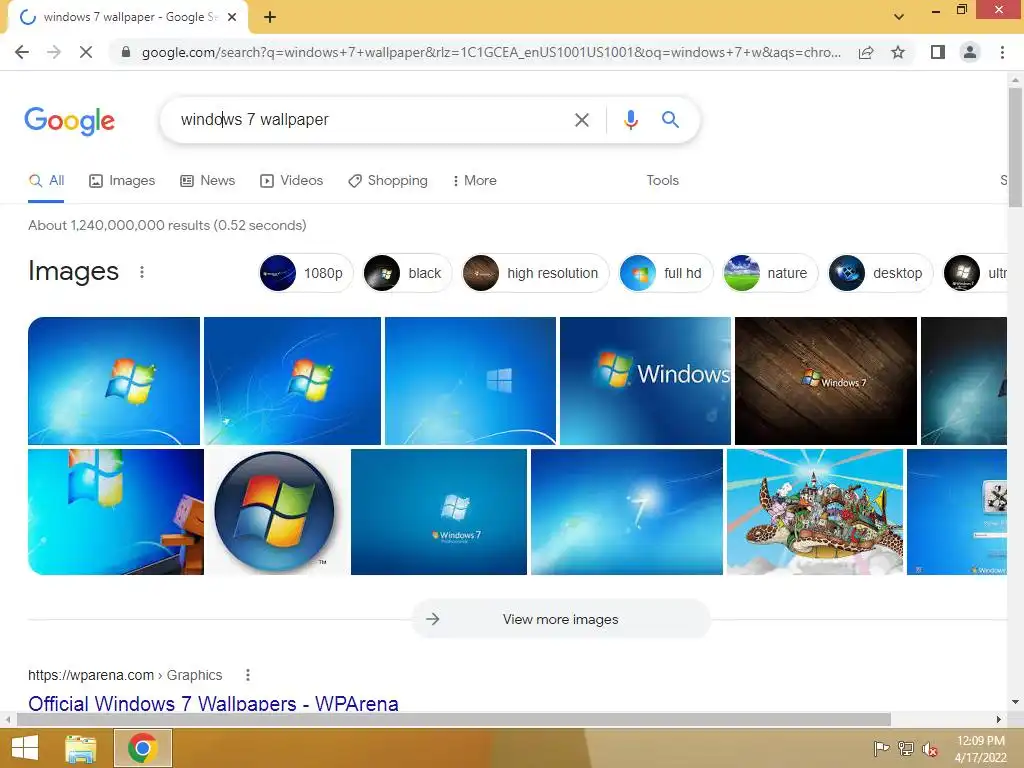Open the glowing 7 wallpaper thumbnail
This screenshot has height=768, width=1024.
point(627,512)
